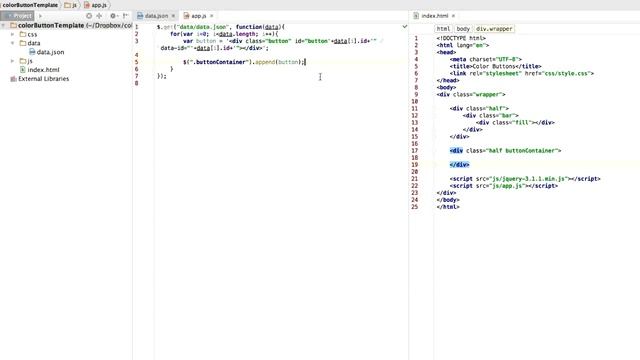Click the '.buttonContainer' append line in app.js

244,62
